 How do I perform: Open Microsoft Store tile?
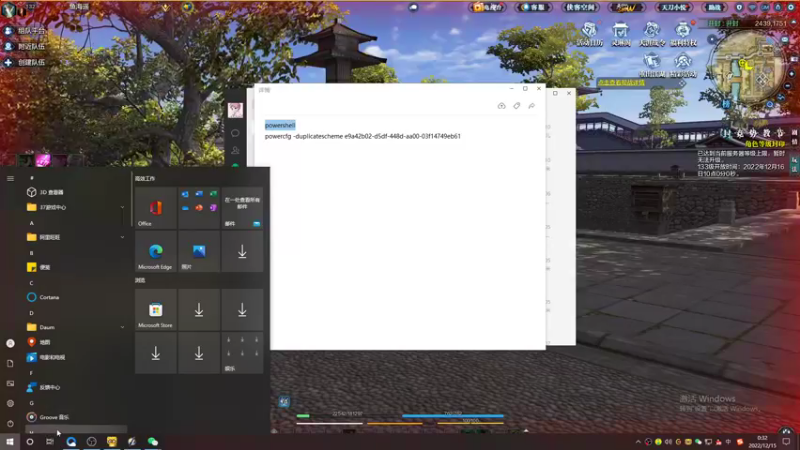(x=156, y=310)
